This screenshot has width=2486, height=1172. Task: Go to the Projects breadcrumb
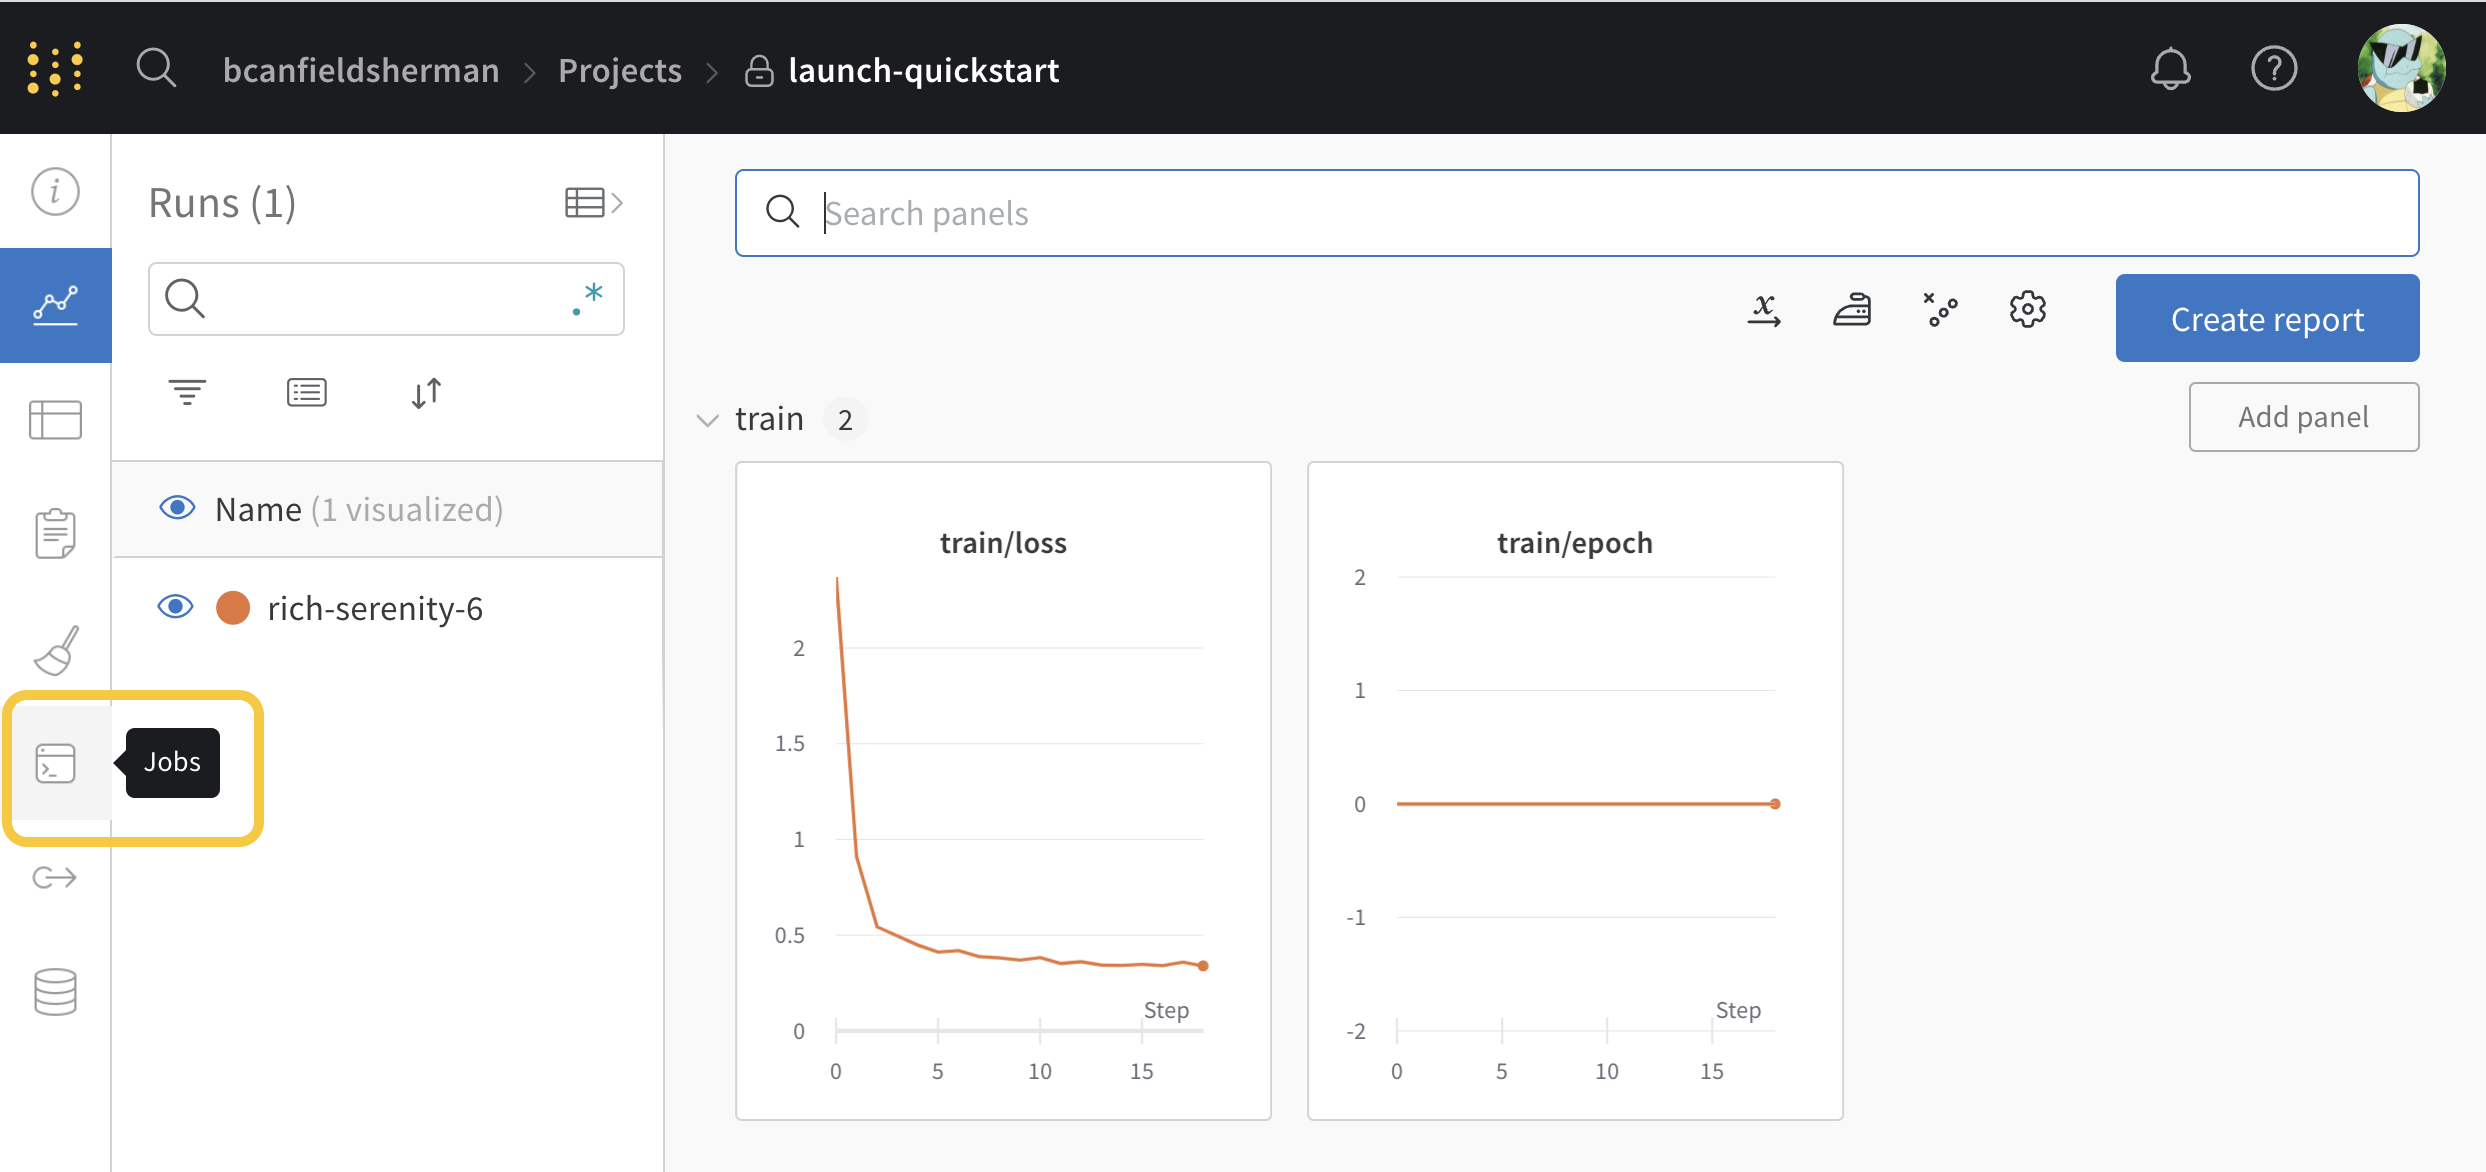620,70
